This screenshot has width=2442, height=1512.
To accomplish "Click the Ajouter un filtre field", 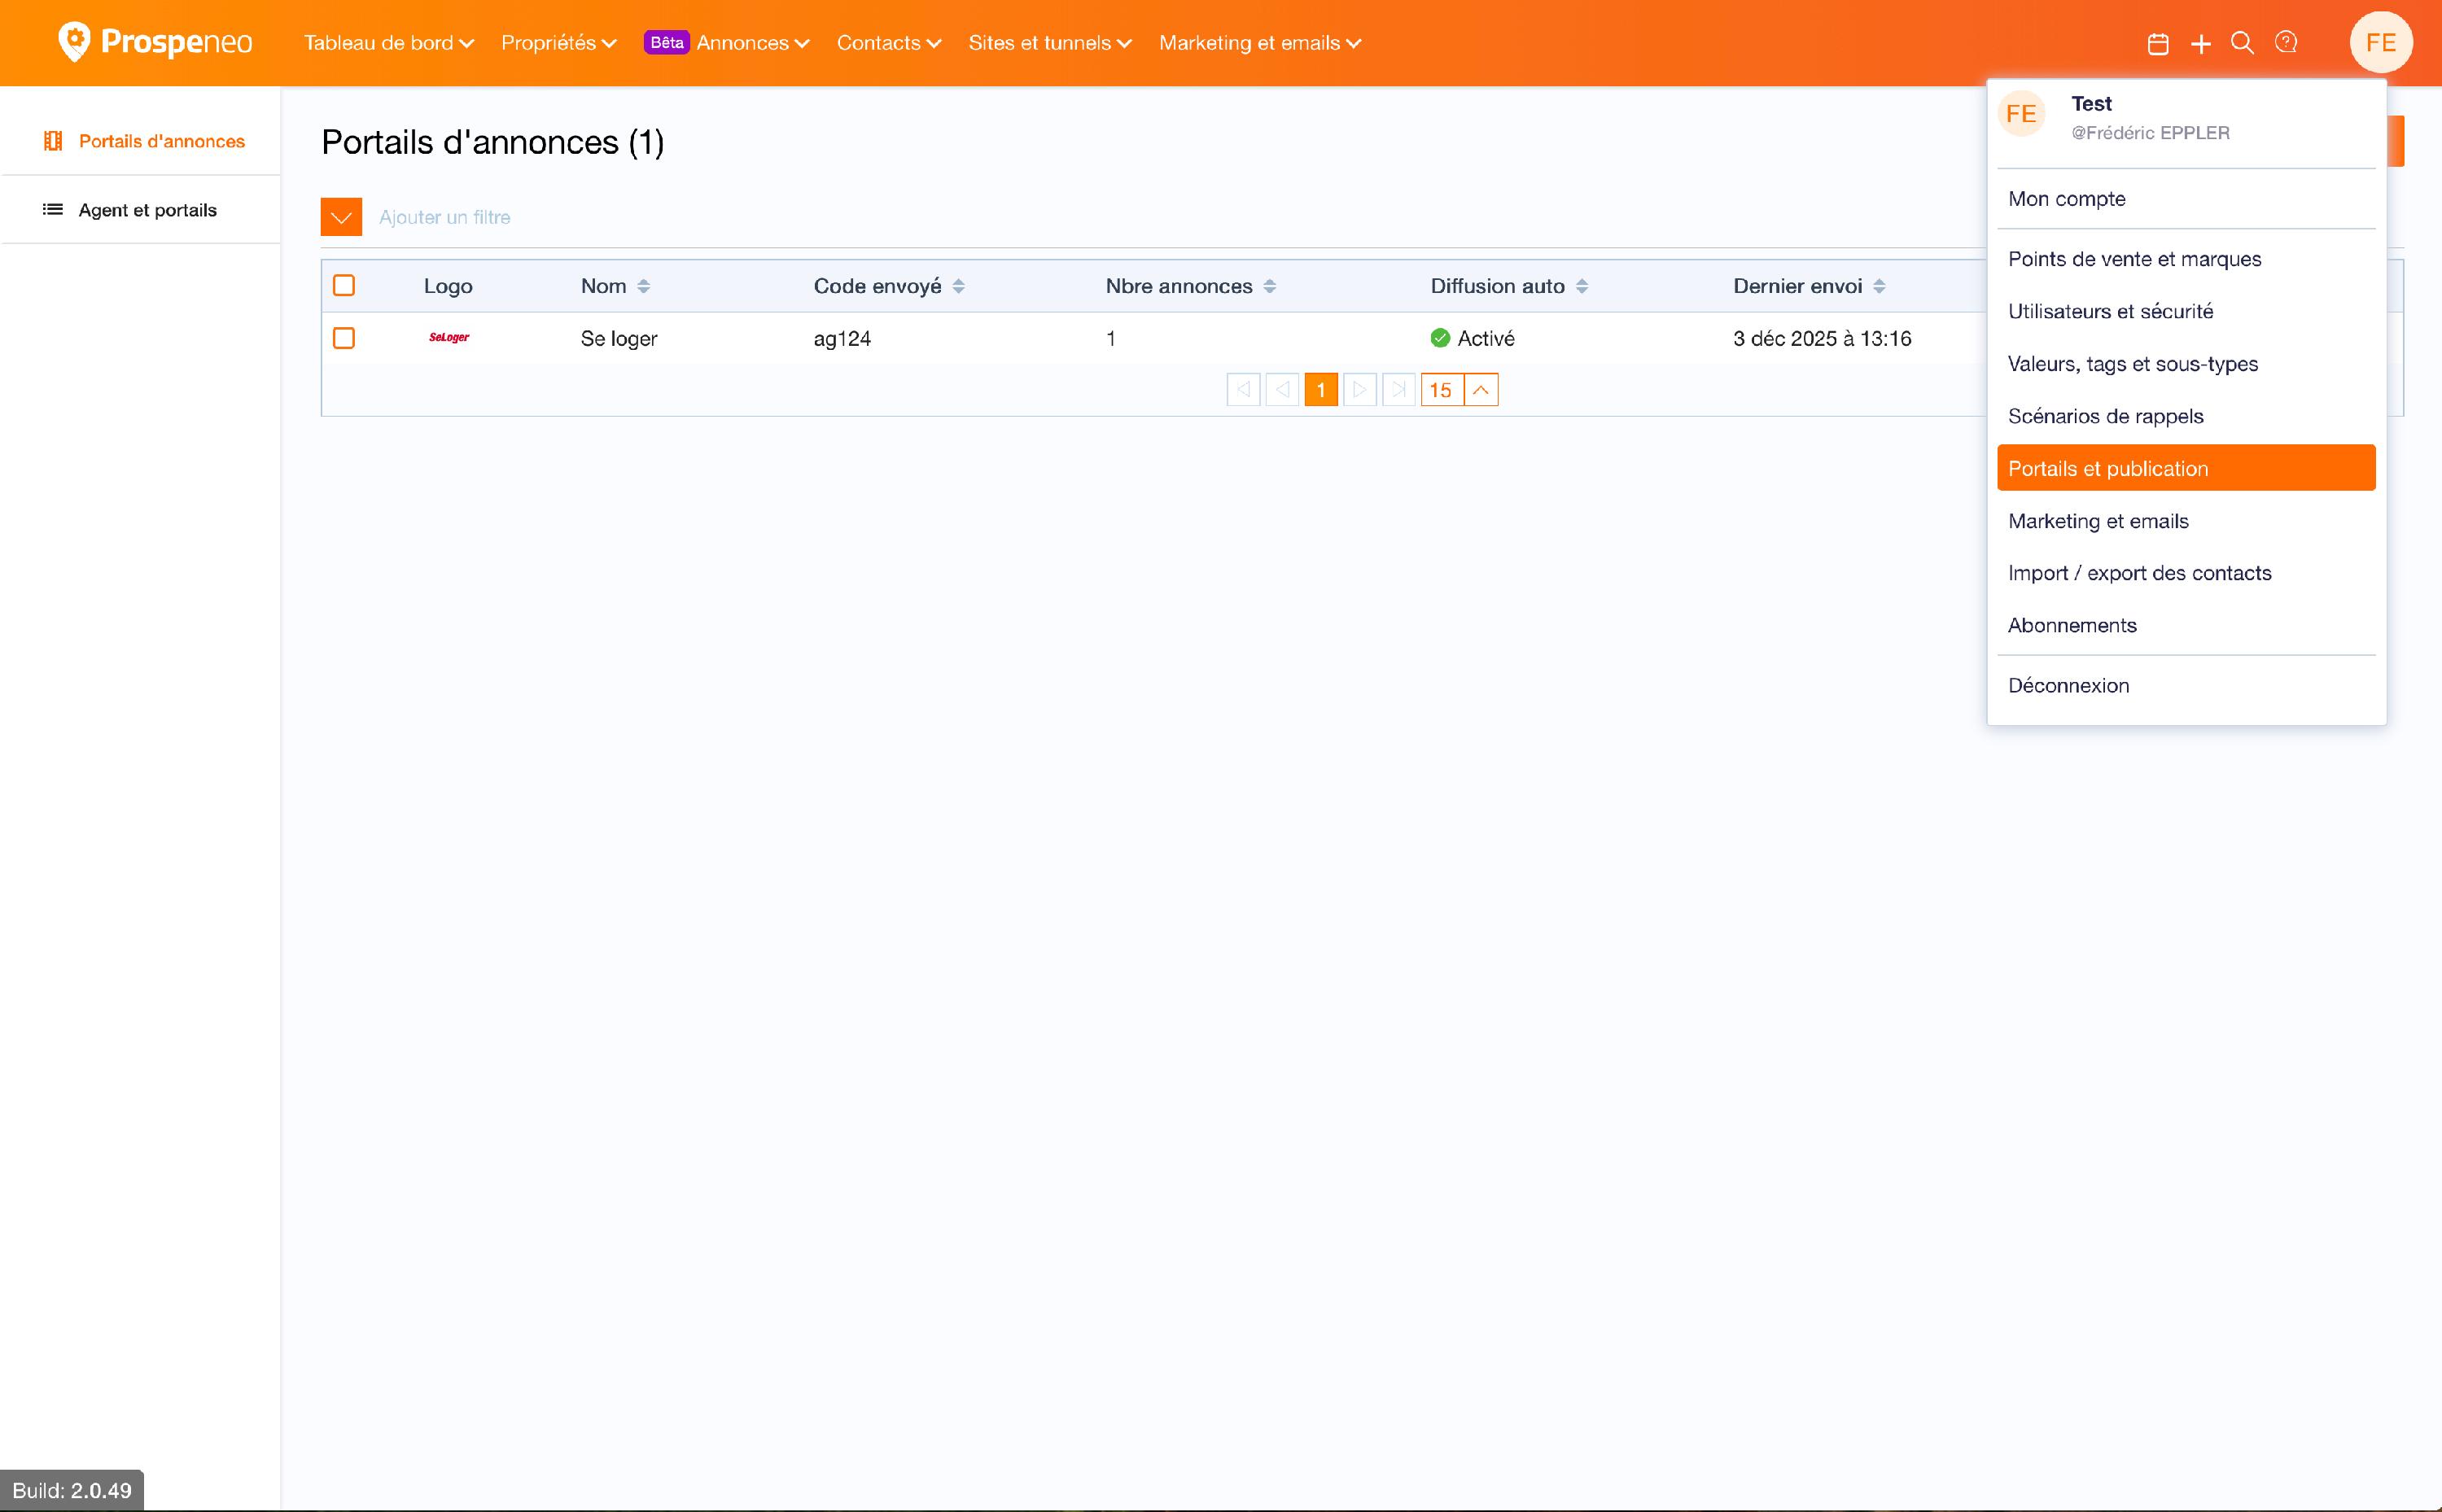I will pyautogui.click(x=445, y=217).
